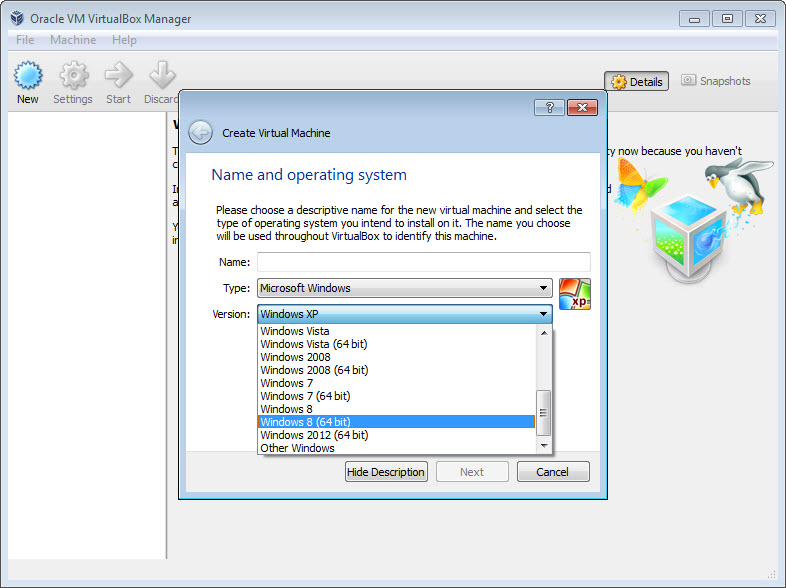Minimize the VirtualBox Manager window
Screen dimensions: 786x588
click(694, 19)
